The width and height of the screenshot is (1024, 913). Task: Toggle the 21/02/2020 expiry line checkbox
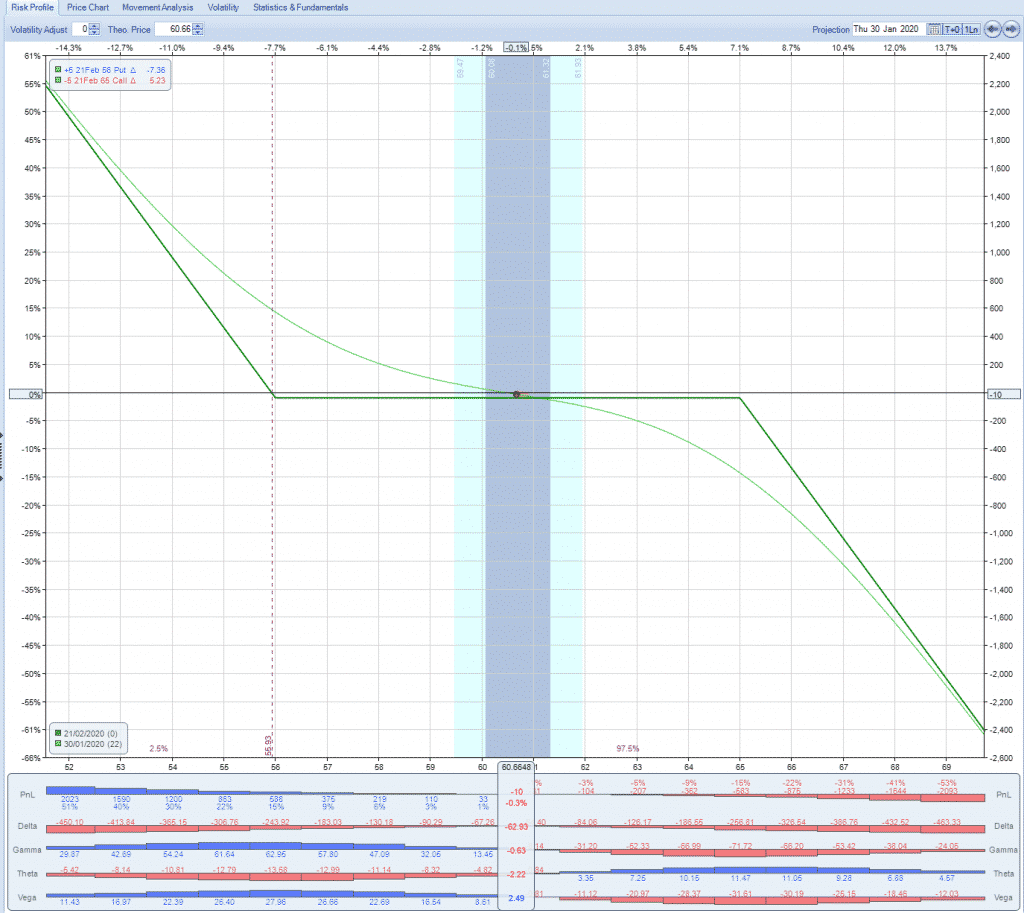58,733
